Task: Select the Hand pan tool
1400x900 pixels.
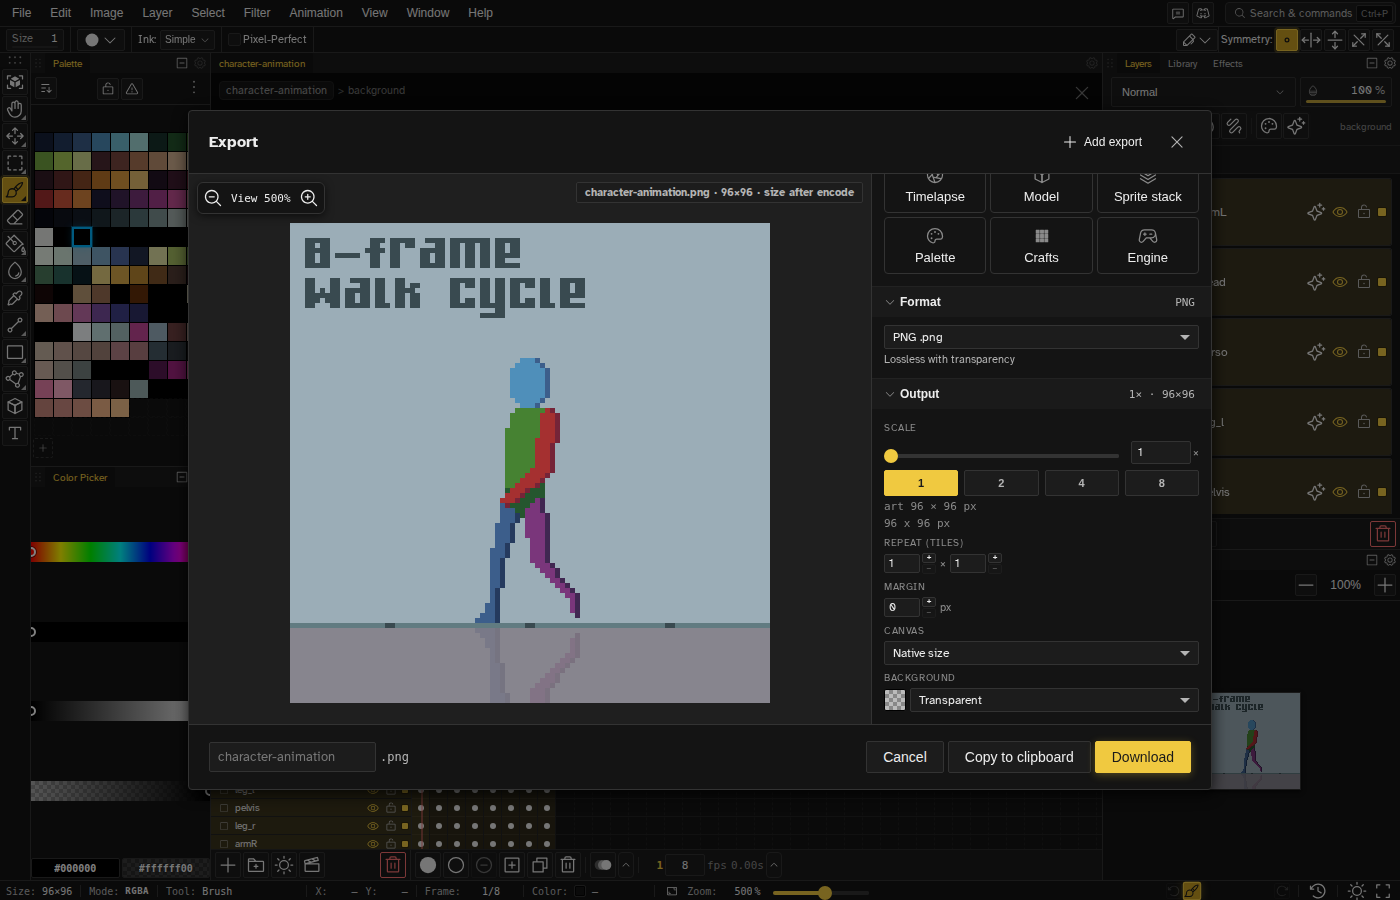Action: click(x=15, y=109)
